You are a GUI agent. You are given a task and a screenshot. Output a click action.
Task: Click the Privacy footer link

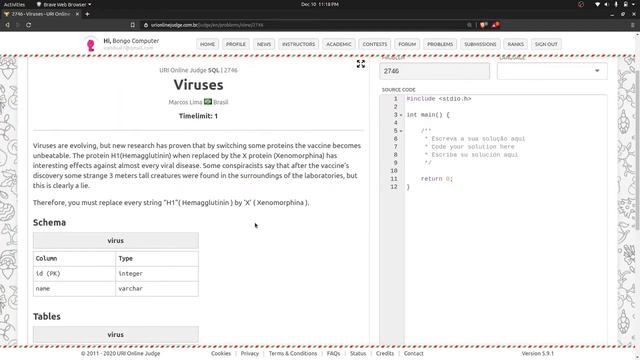coord(250,353)
